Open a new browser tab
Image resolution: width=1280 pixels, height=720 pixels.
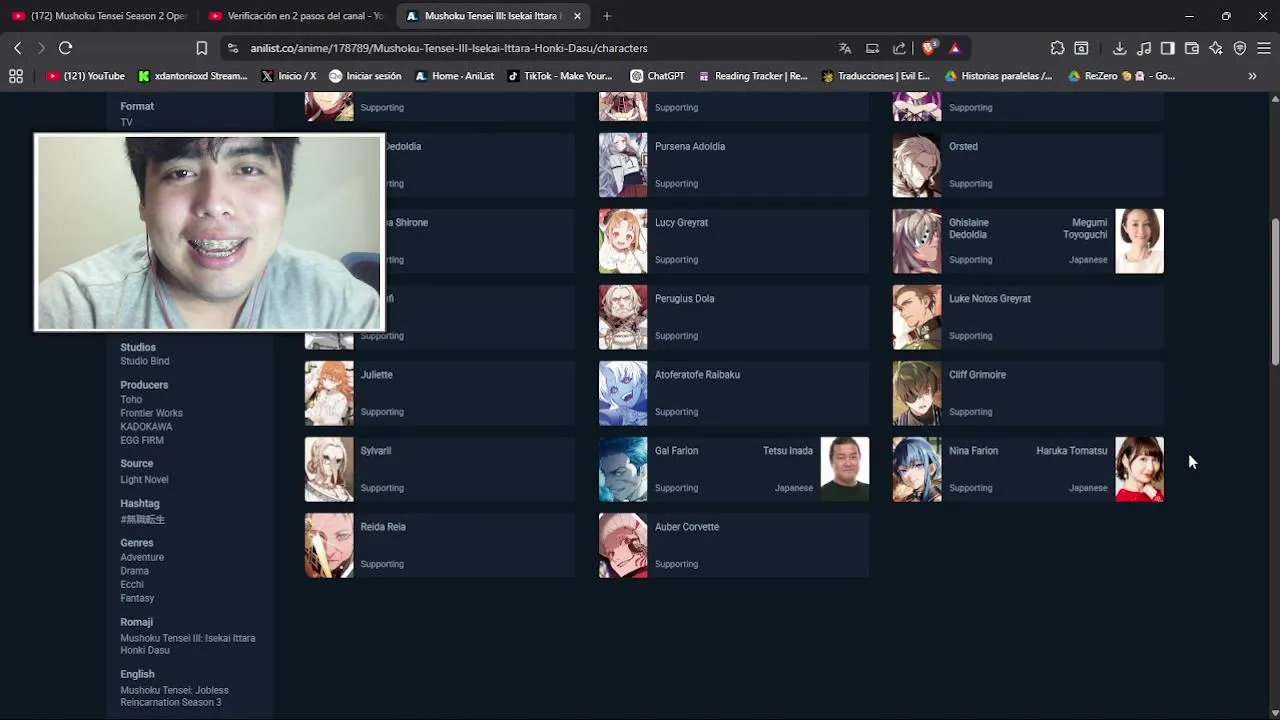607,16
